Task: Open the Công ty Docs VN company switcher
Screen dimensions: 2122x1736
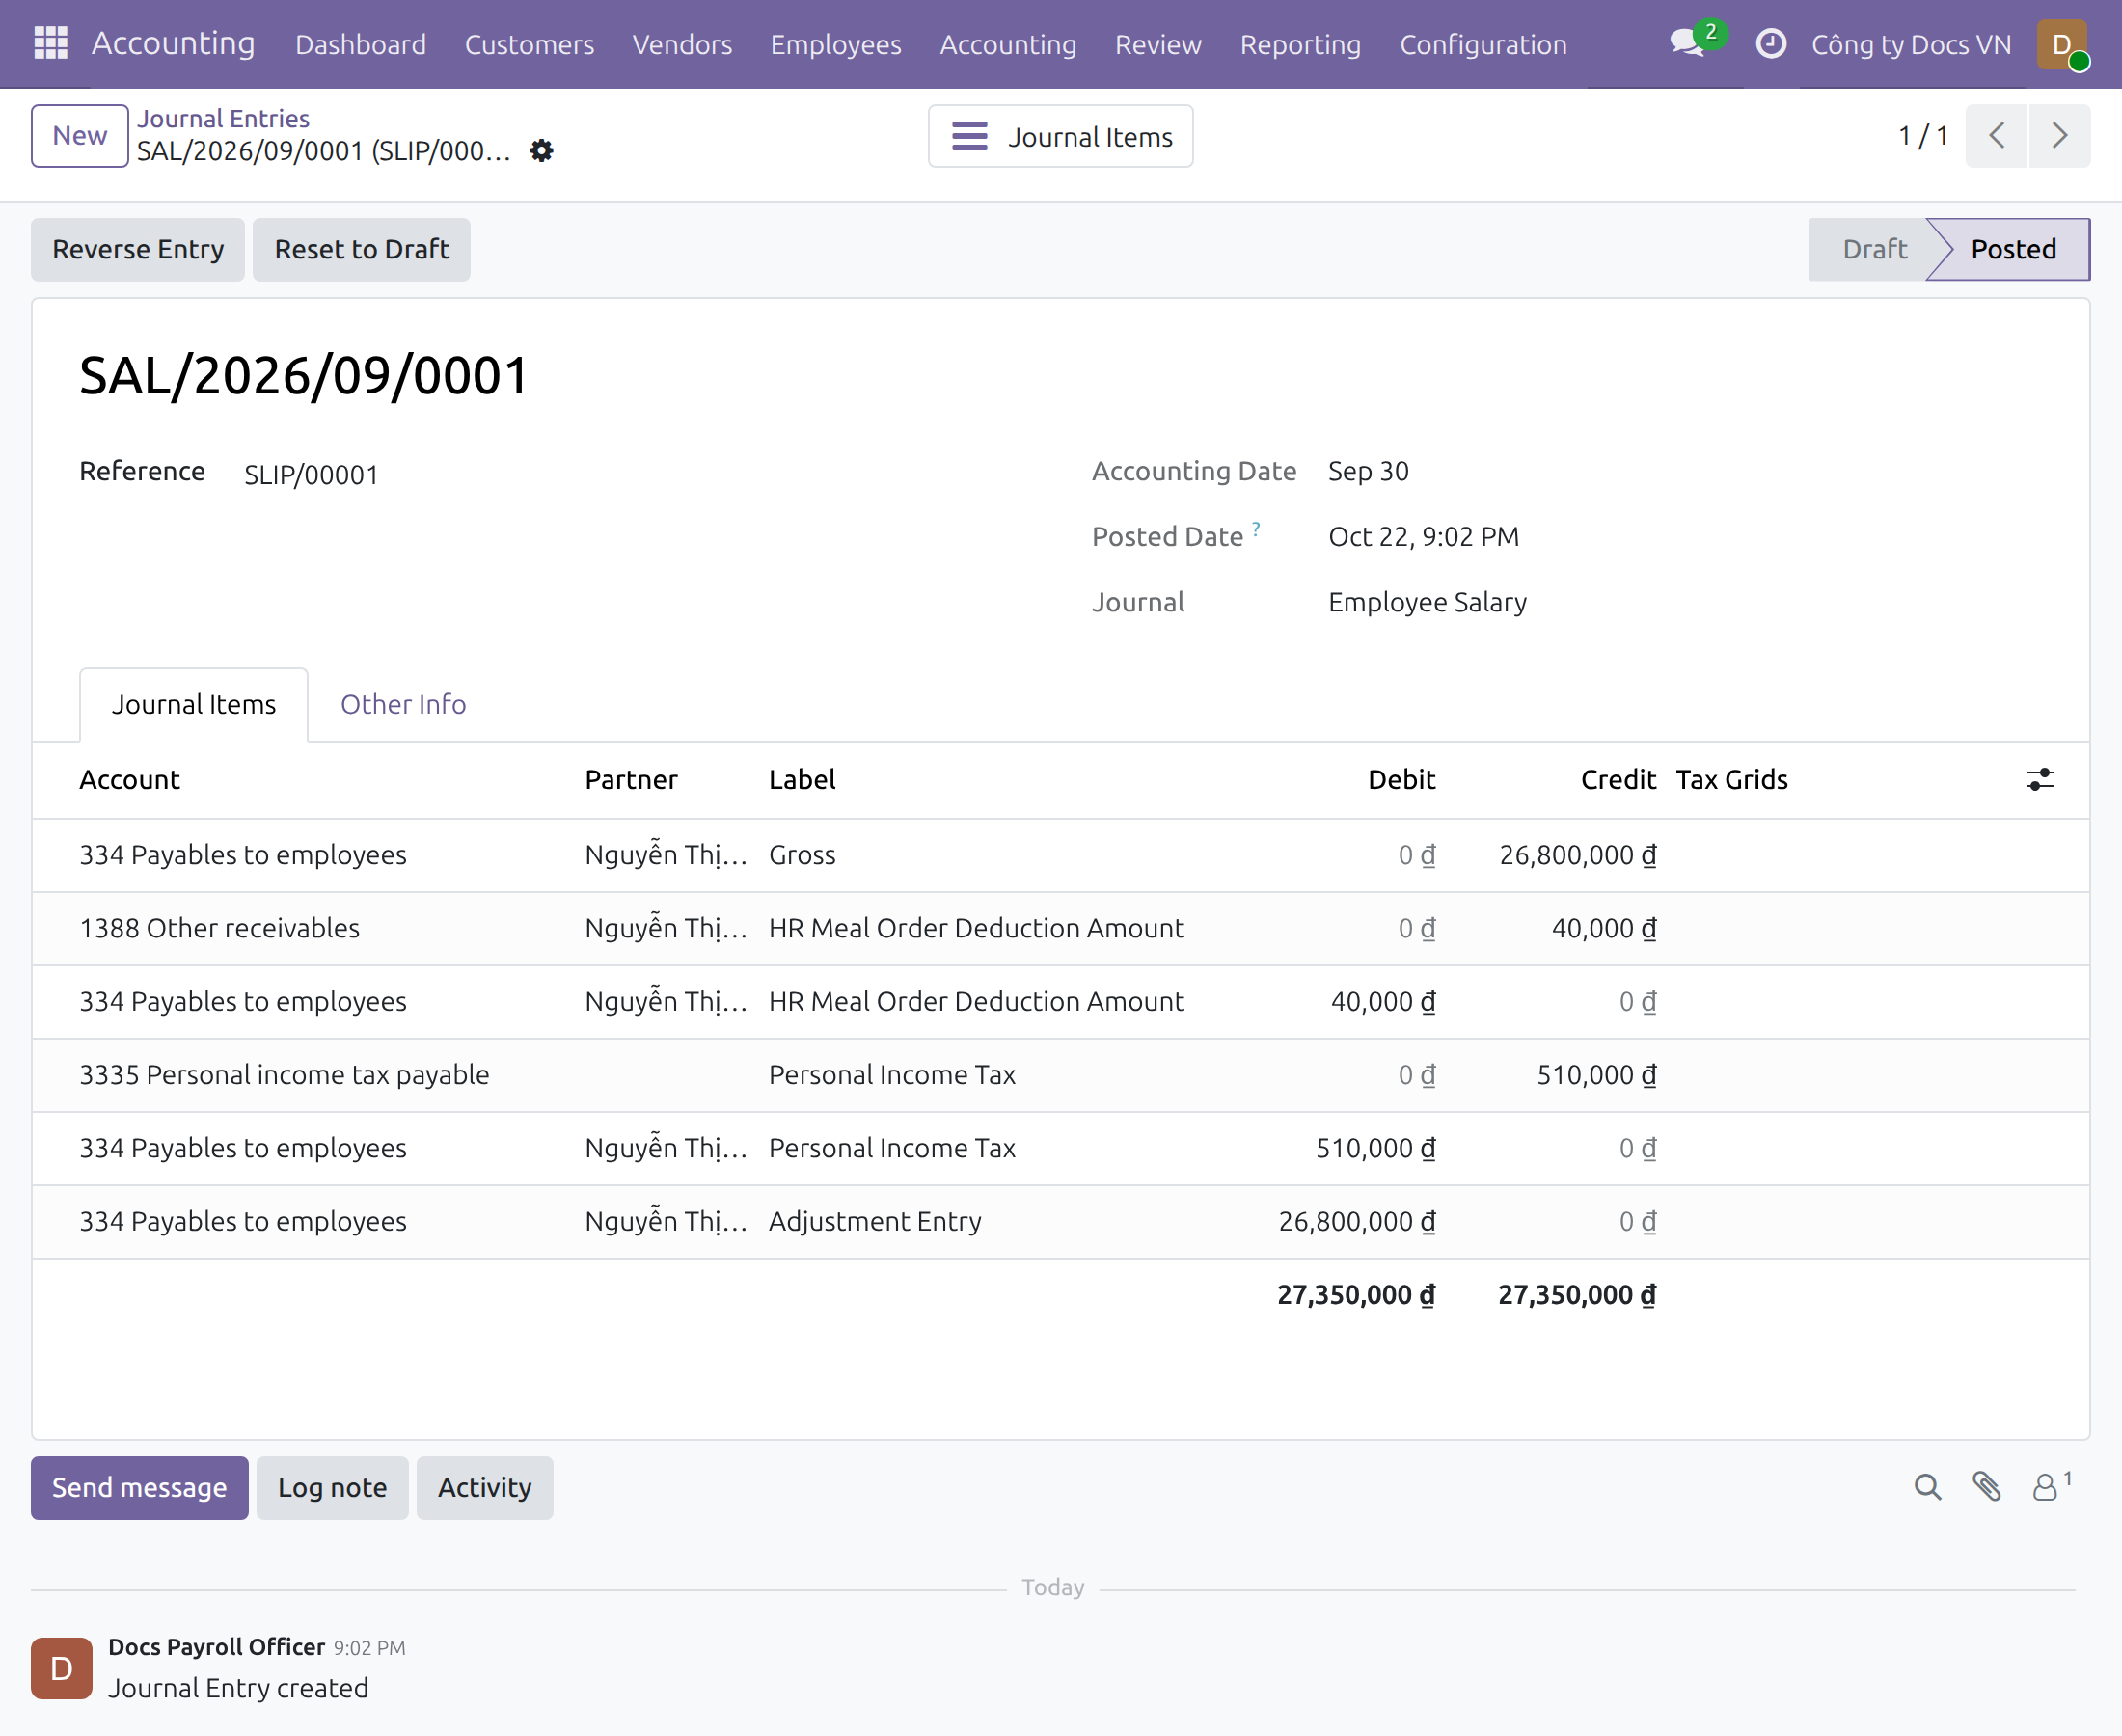Action: click(1911, 44)
